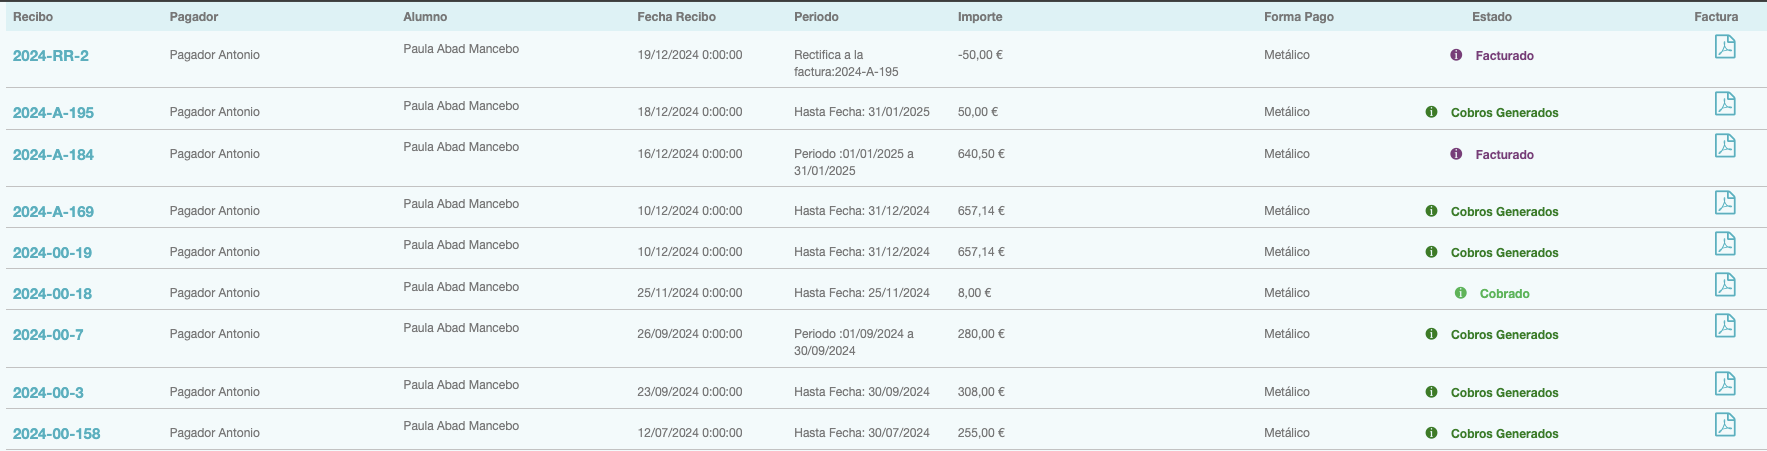1767x451 pixels.
Task: Open PDF invoice of receipt 2024-00-7
Action: click(x=1725, y=326)
